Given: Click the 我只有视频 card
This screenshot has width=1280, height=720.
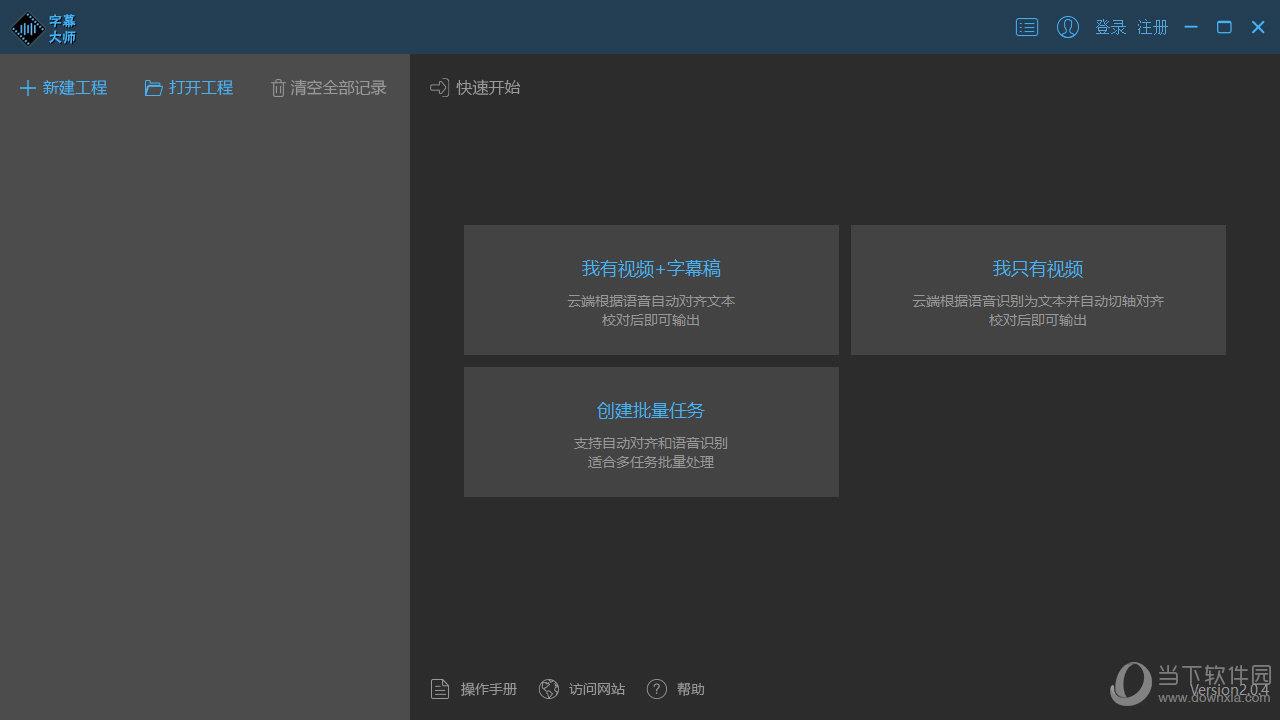Looking at the screenshot, I should (x=1038, y=290).
